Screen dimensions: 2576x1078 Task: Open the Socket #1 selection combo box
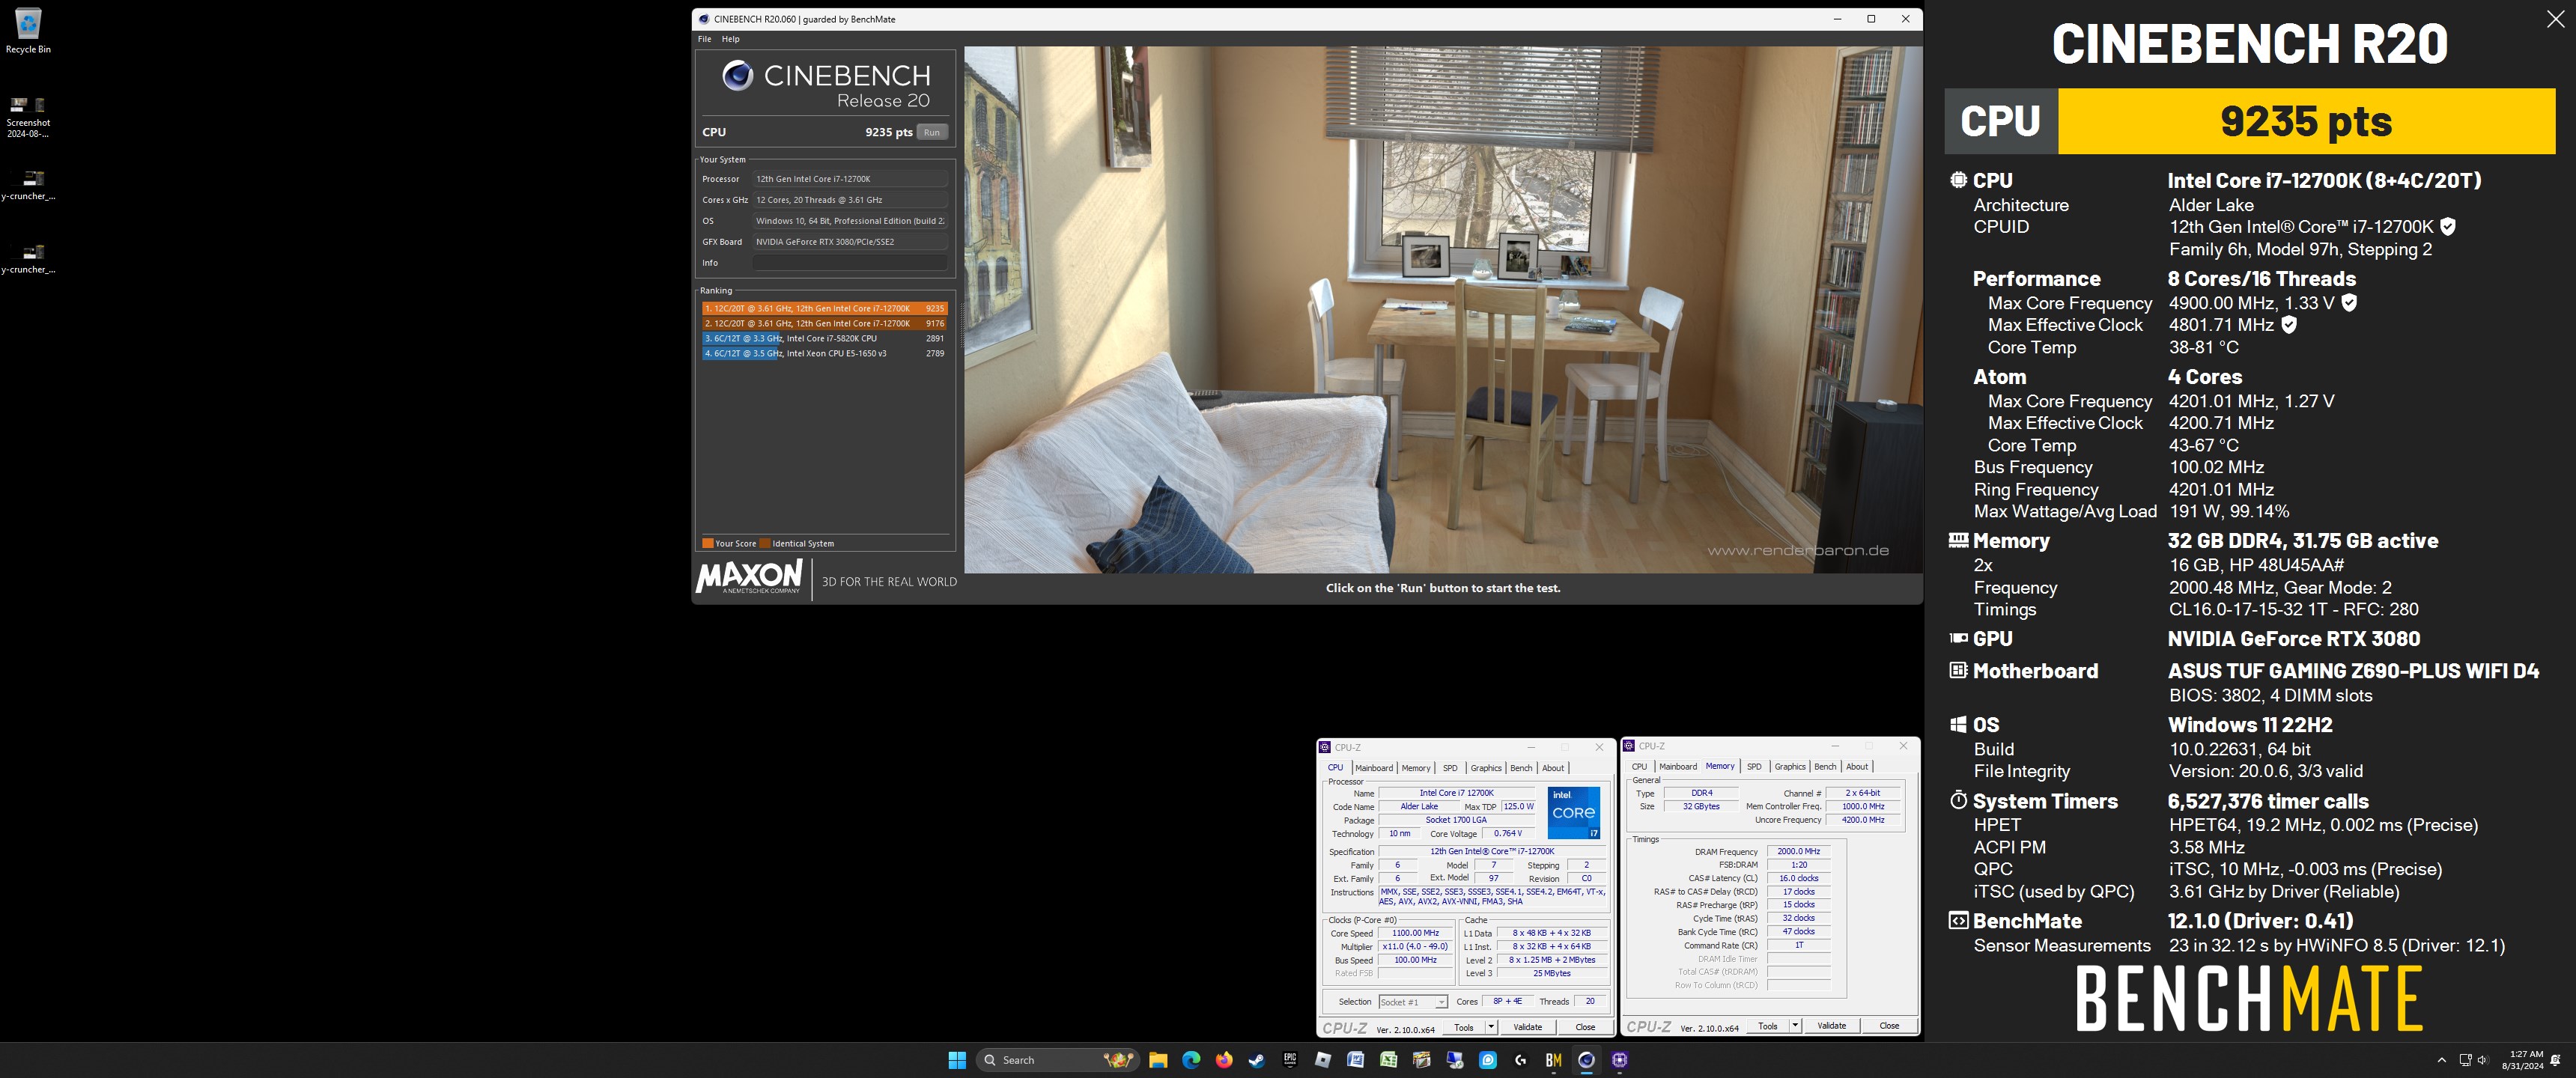1412,1002
